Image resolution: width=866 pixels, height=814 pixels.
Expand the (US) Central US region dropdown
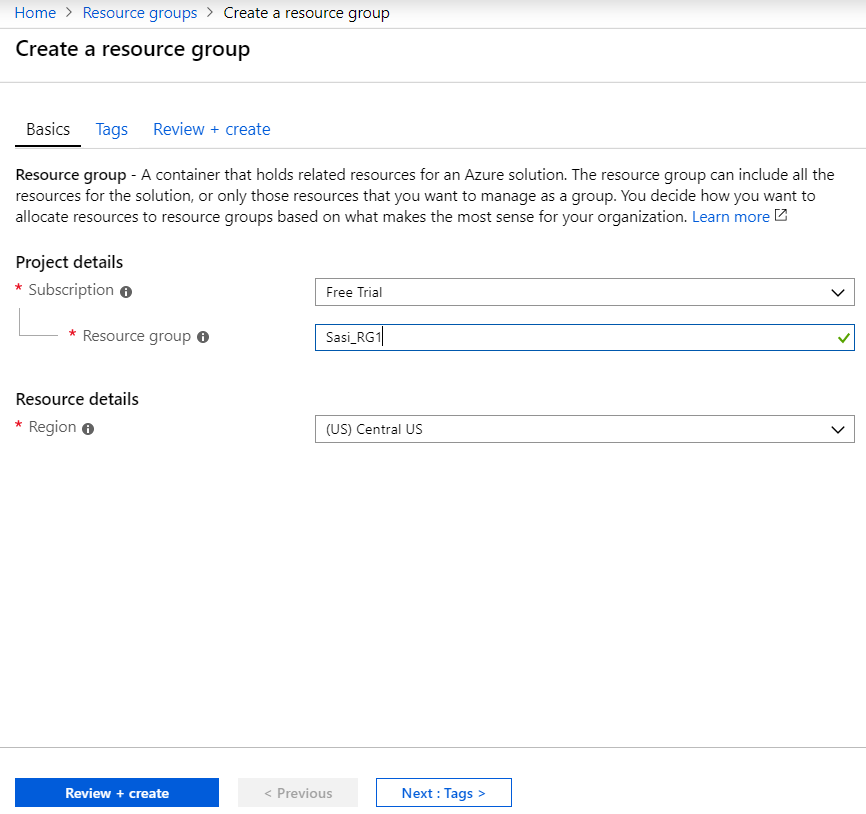click(x=584, y=429)
